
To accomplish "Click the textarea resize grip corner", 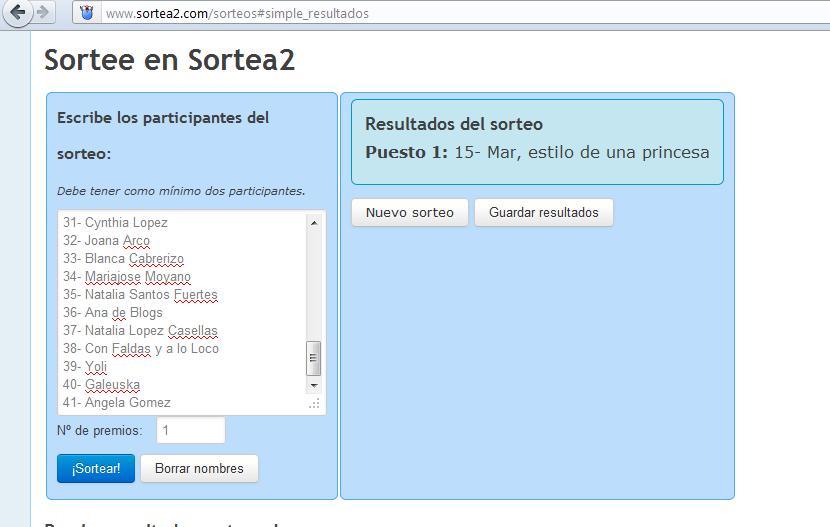I will point(314,404).
